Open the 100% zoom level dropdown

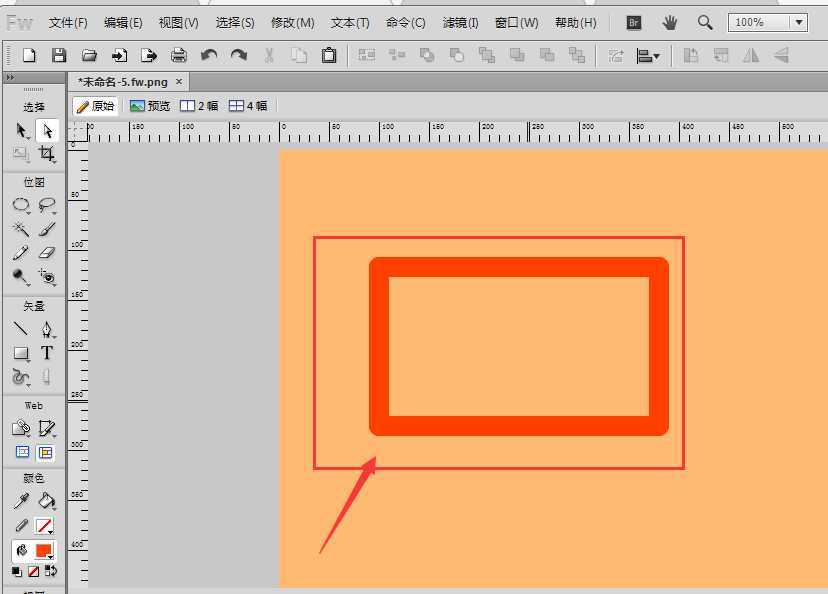click(797, 22)
